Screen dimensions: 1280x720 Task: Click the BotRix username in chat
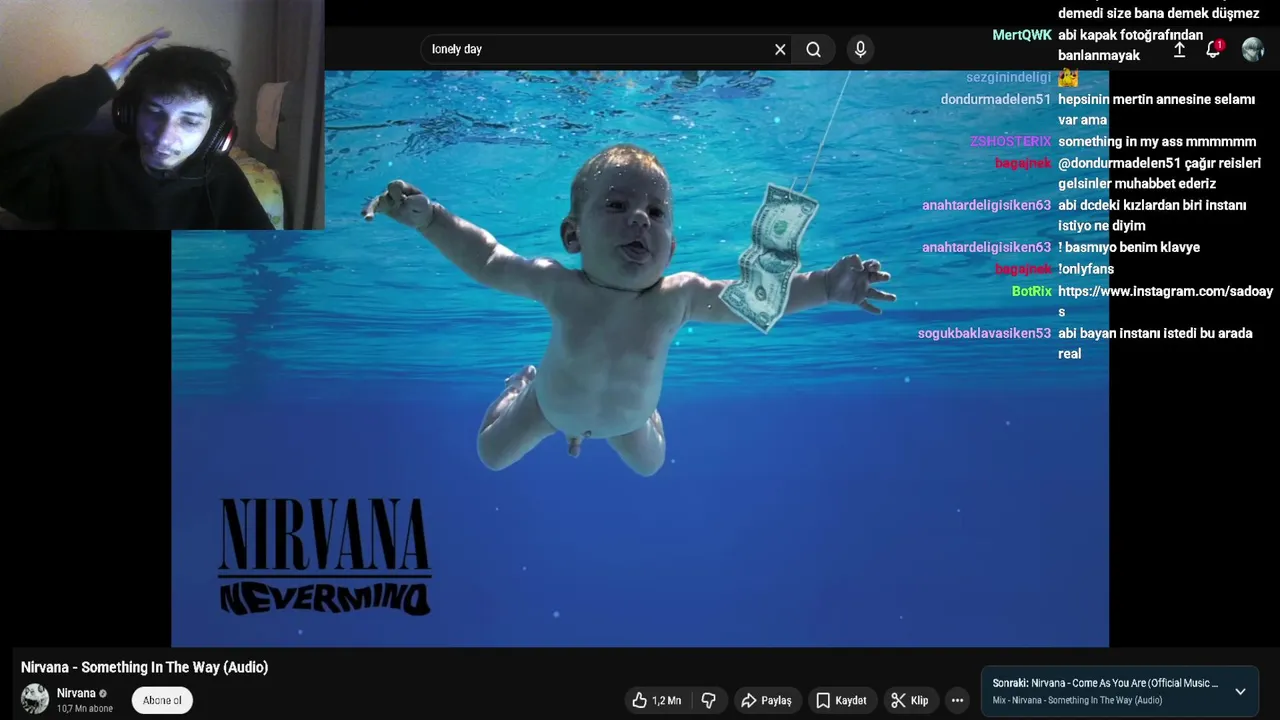coord(1031,291)
